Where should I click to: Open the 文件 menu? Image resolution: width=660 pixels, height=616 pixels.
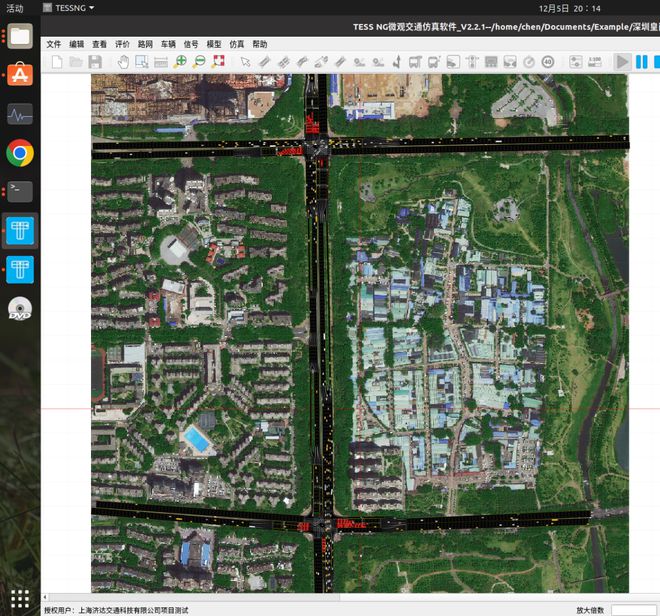53,44
